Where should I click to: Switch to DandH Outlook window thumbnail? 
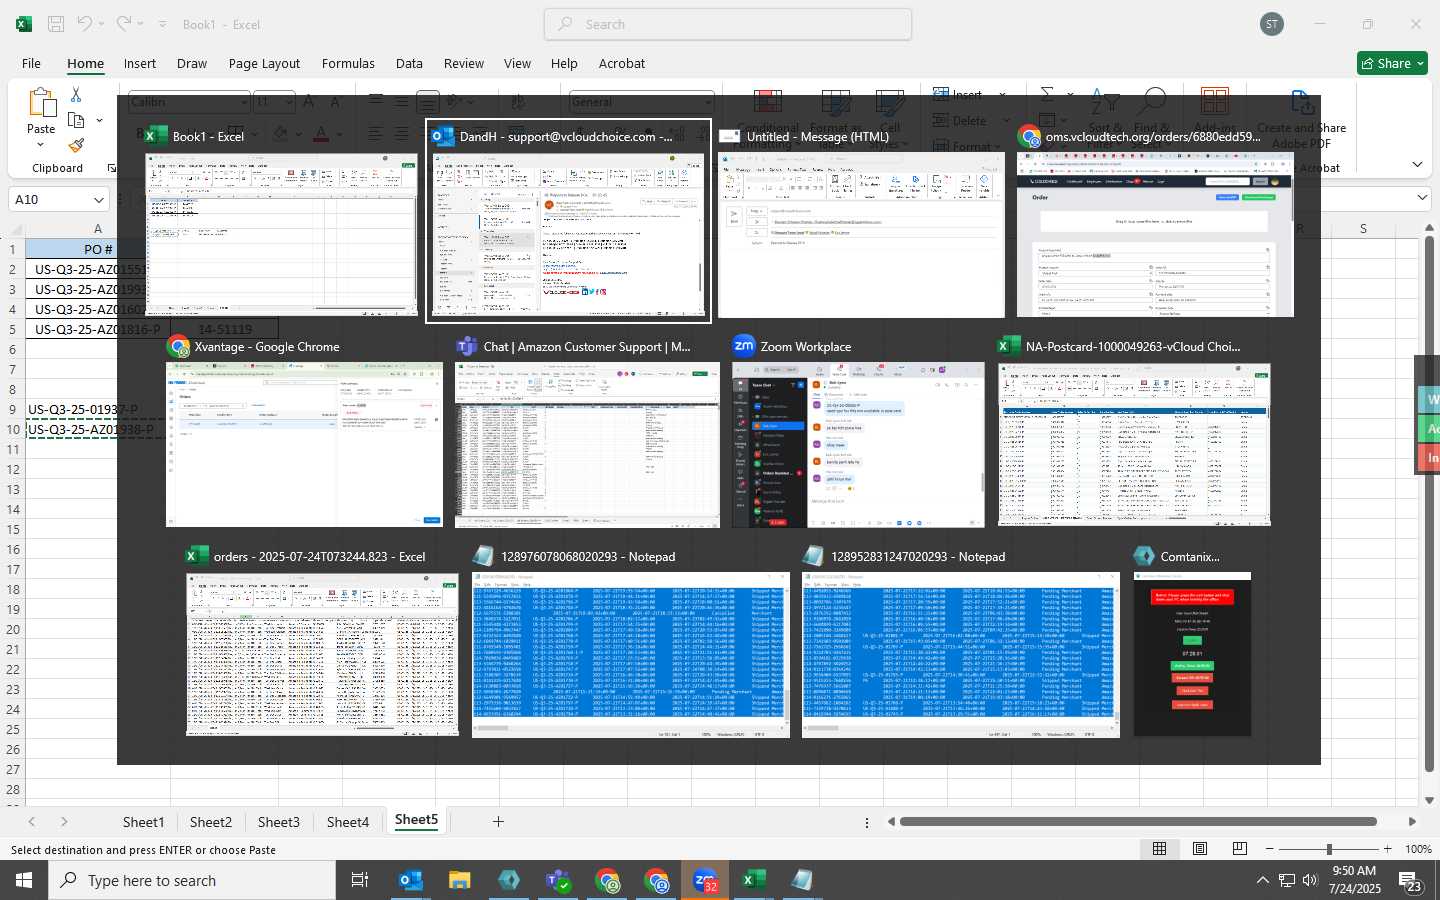click(568, 221)
